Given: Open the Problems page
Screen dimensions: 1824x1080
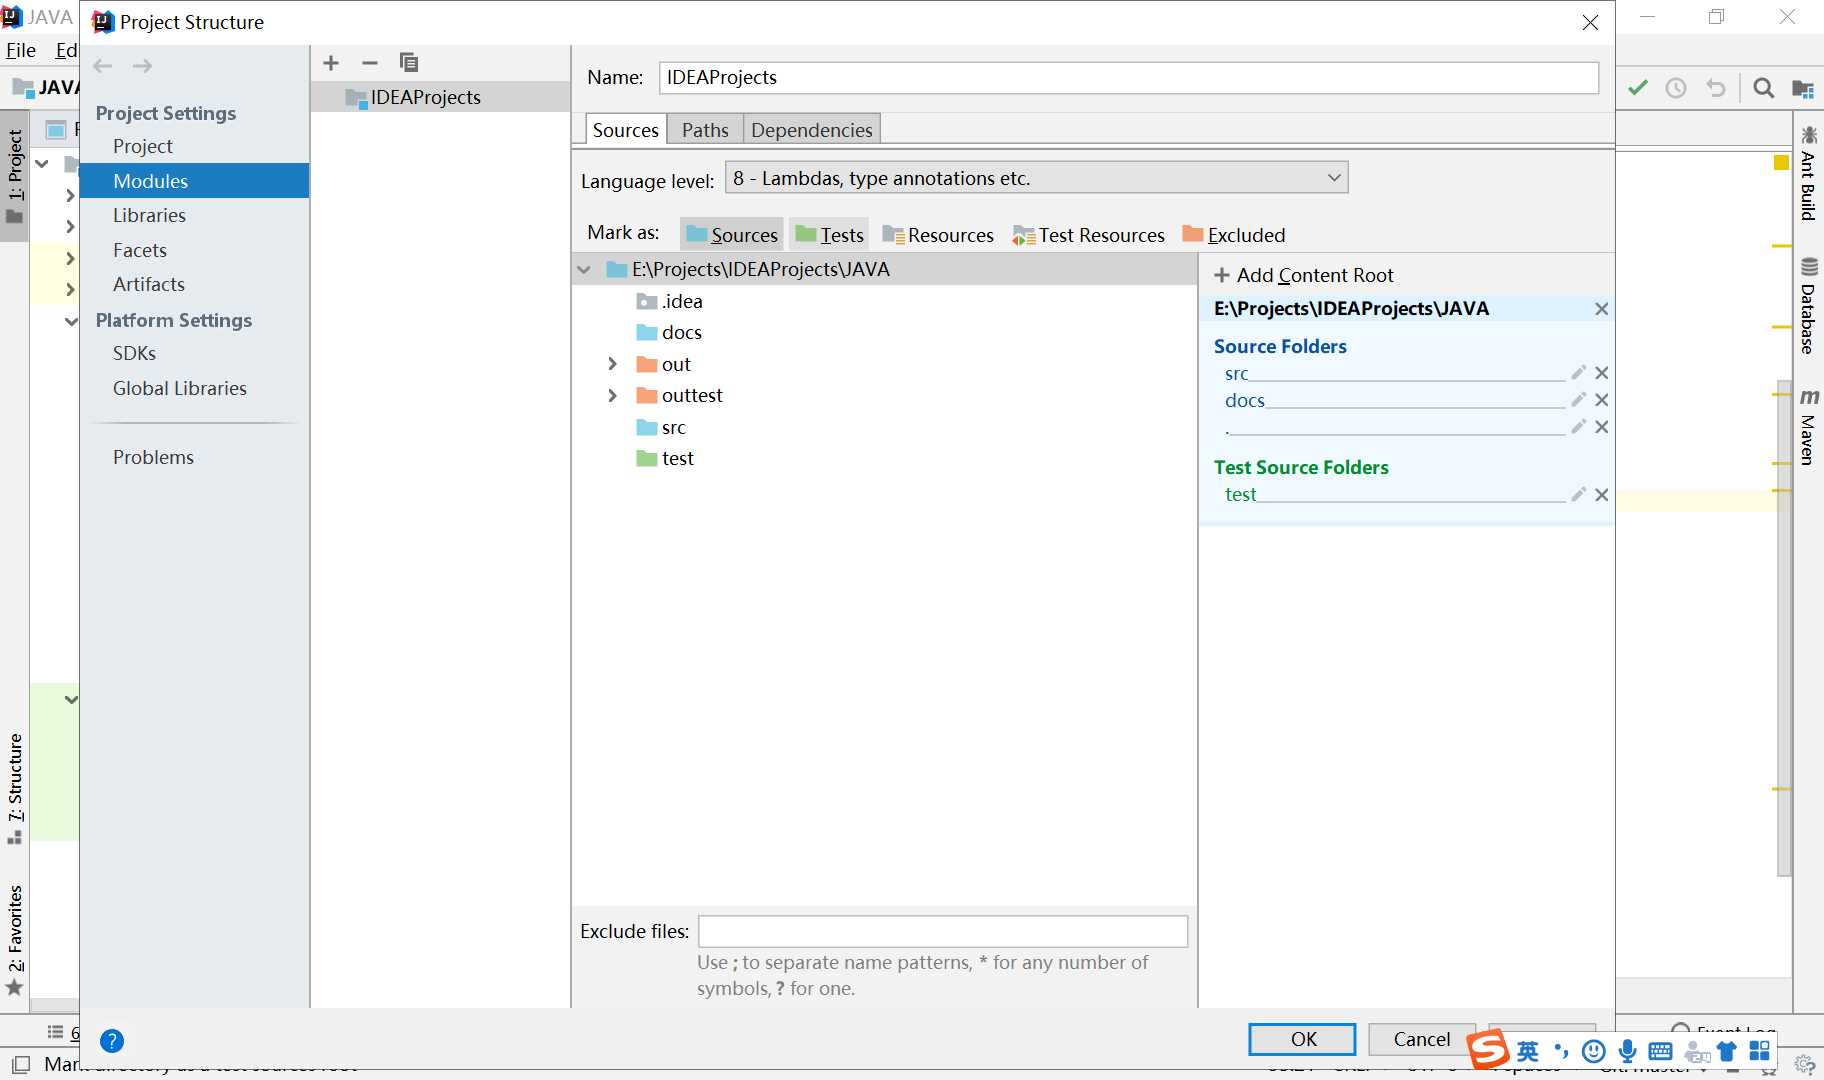Looking at the screenshot, I should [153, 457].
